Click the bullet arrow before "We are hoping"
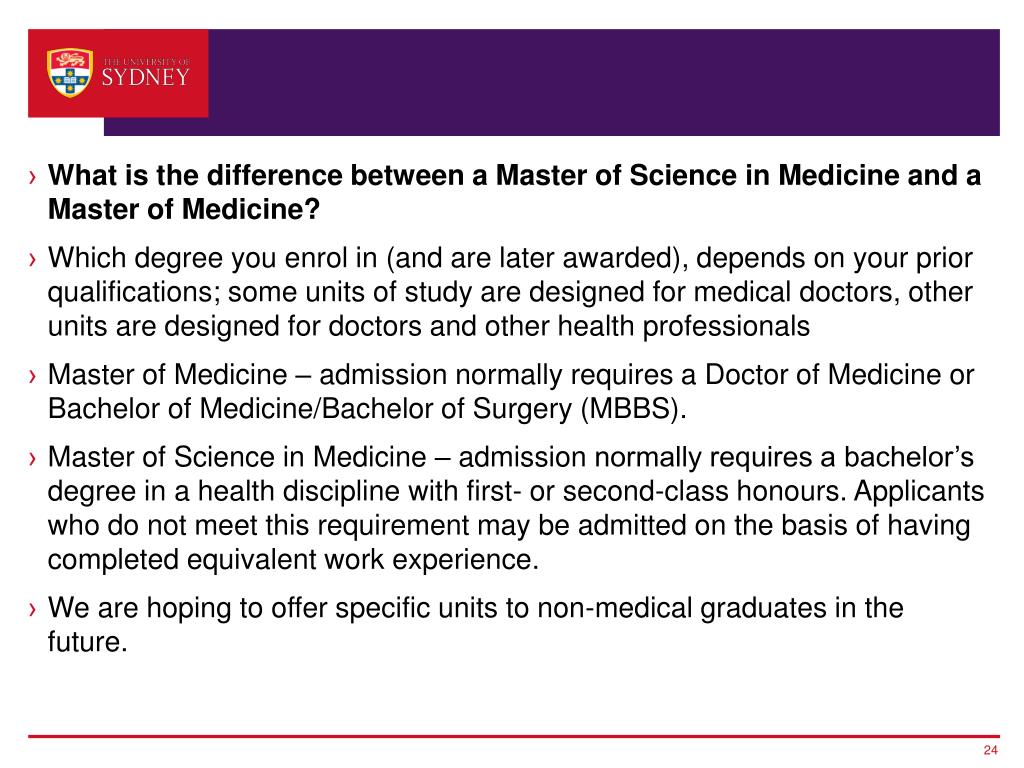 coord(33,609)
